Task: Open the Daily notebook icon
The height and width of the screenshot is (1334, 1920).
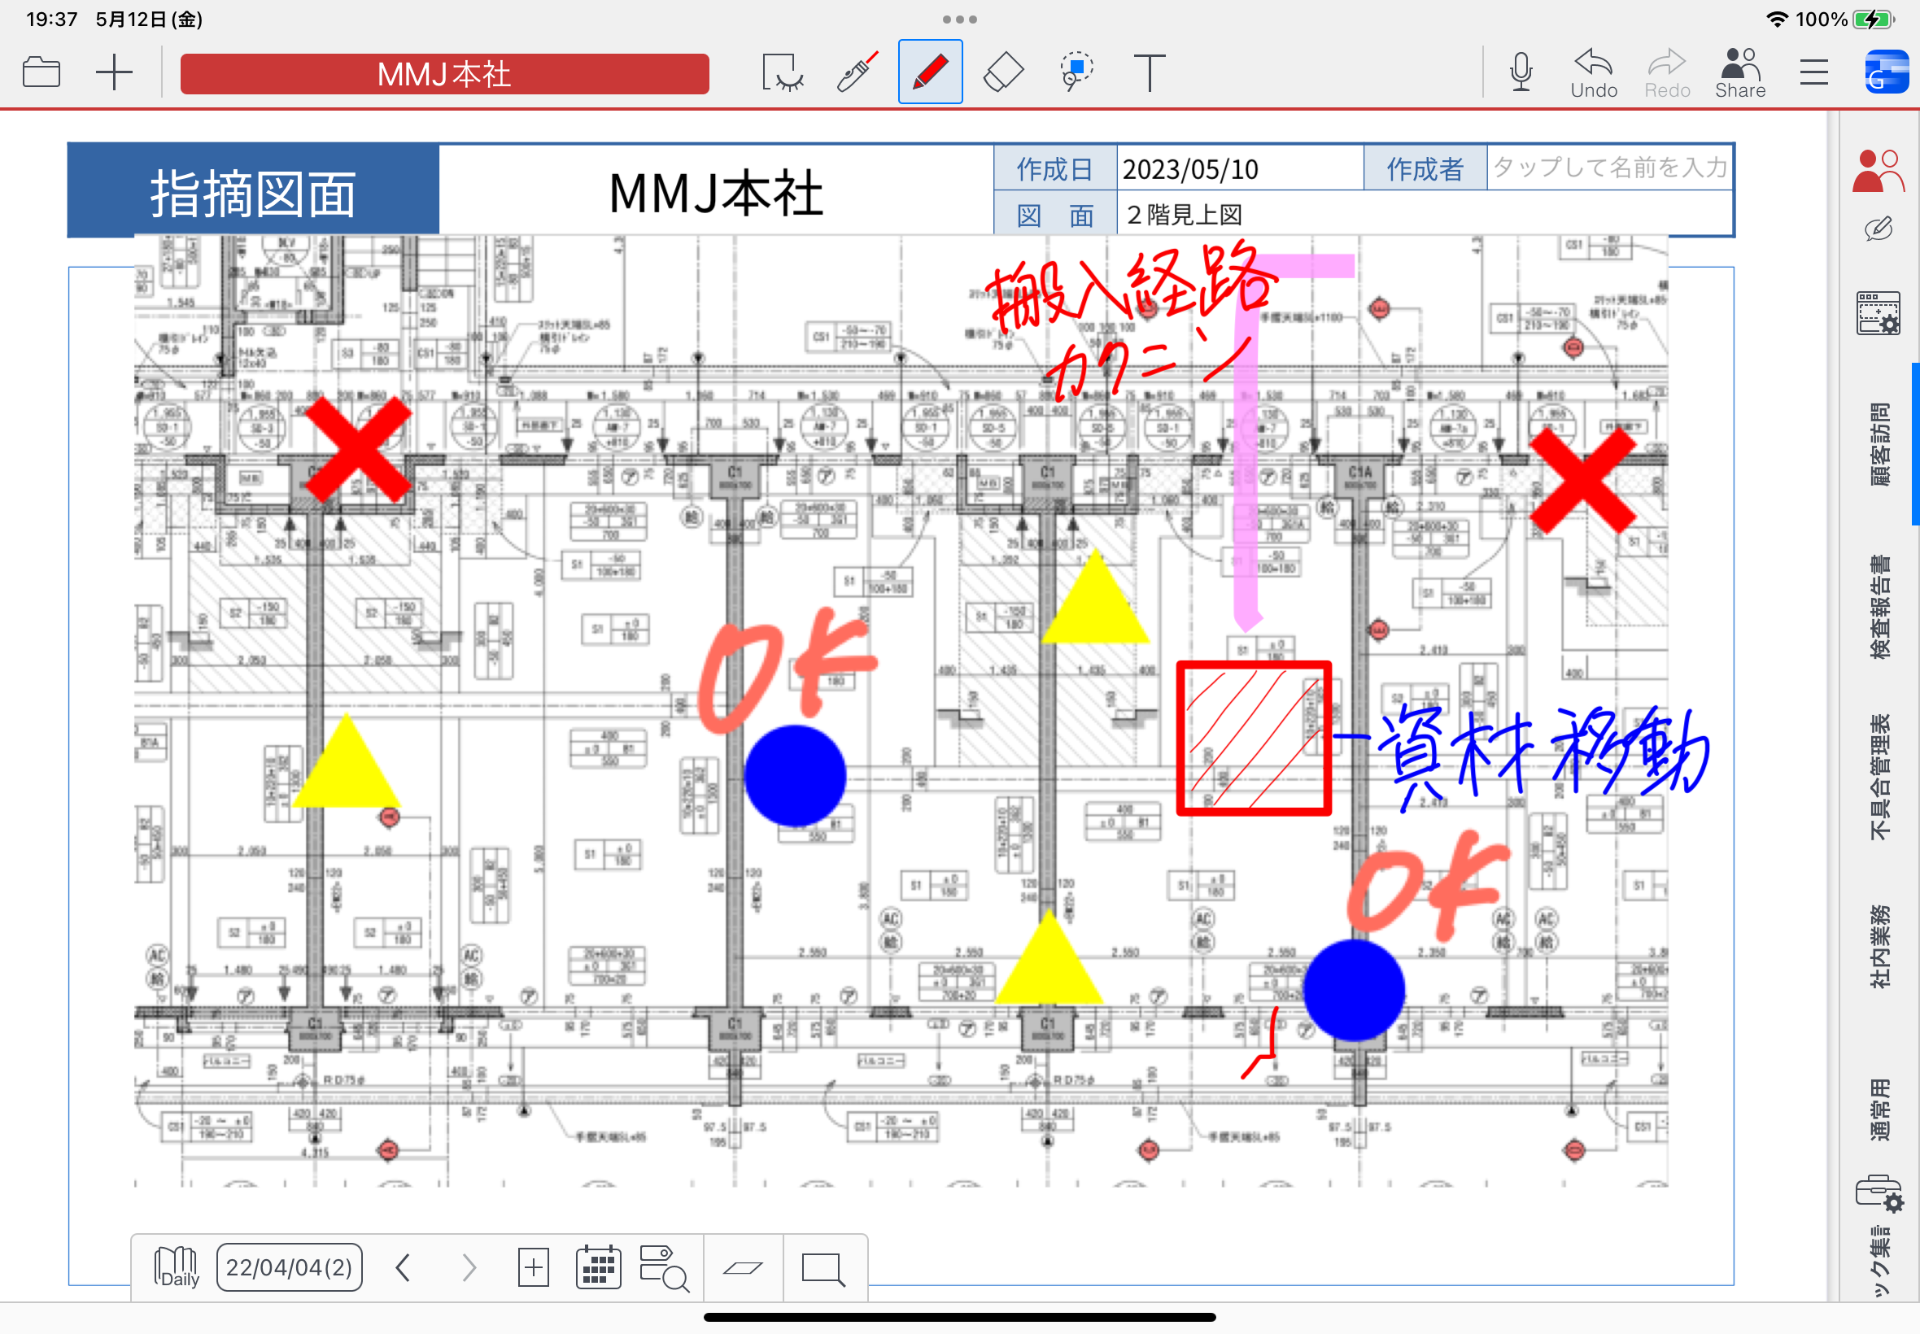Action: tap(176, 1267)
